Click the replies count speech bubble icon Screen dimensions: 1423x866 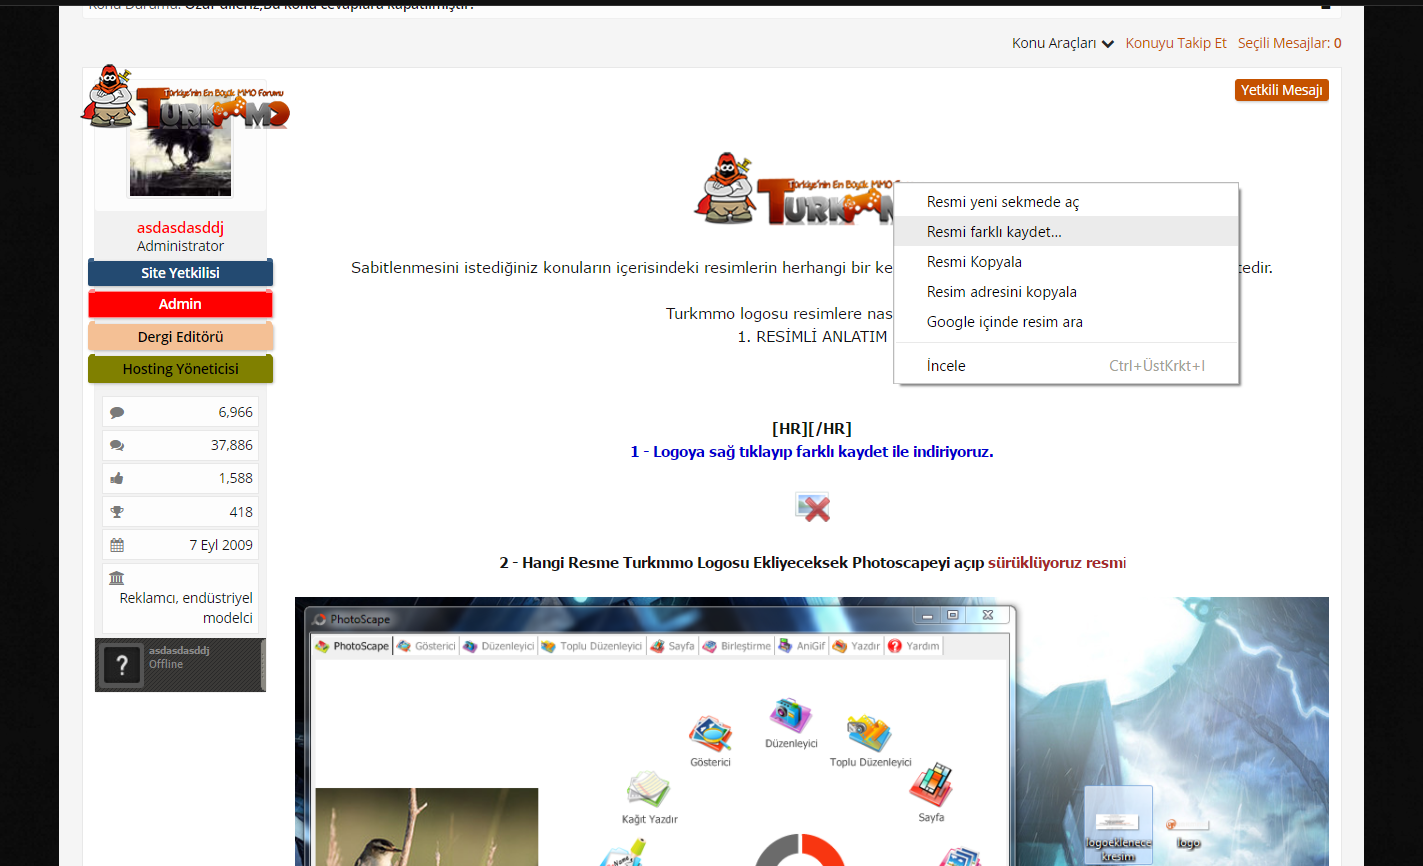[117, 412]
